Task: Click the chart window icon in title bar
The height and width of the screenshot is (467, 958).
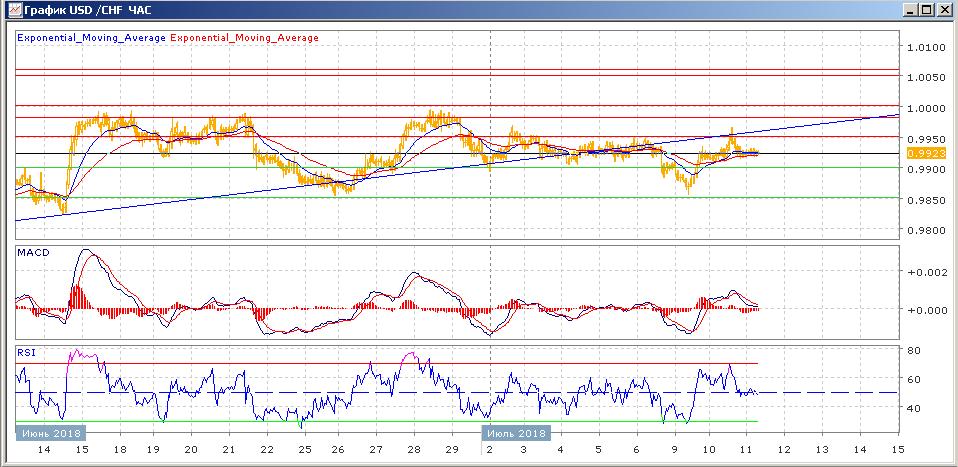Action: click(11, 10)
